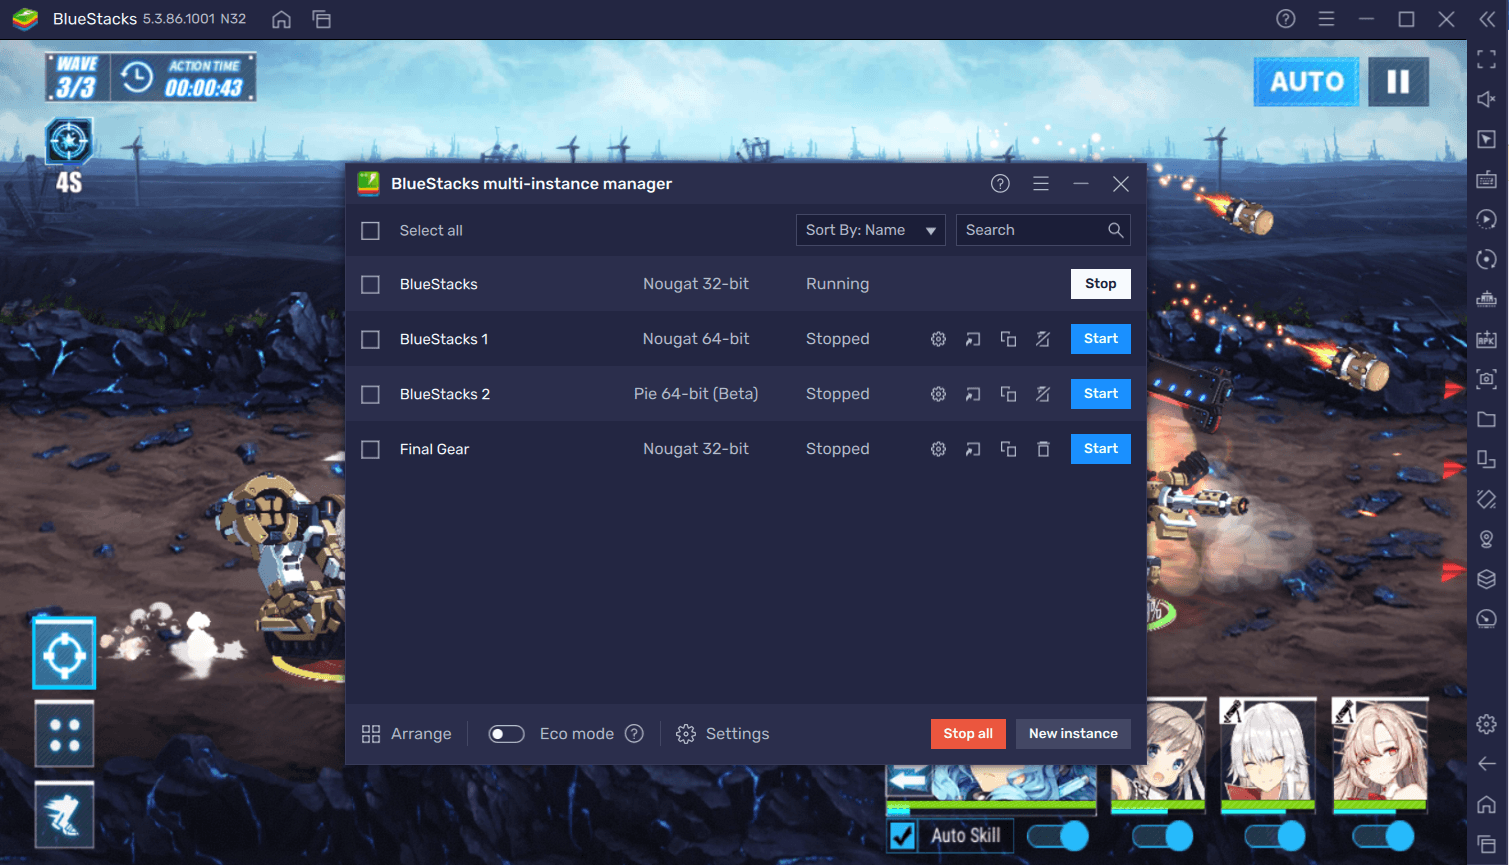Viewport: 1509px width, 865px height.
Task: Open multi-instance manager Settings
Action: pyautogui.click(x=722, y=734)
